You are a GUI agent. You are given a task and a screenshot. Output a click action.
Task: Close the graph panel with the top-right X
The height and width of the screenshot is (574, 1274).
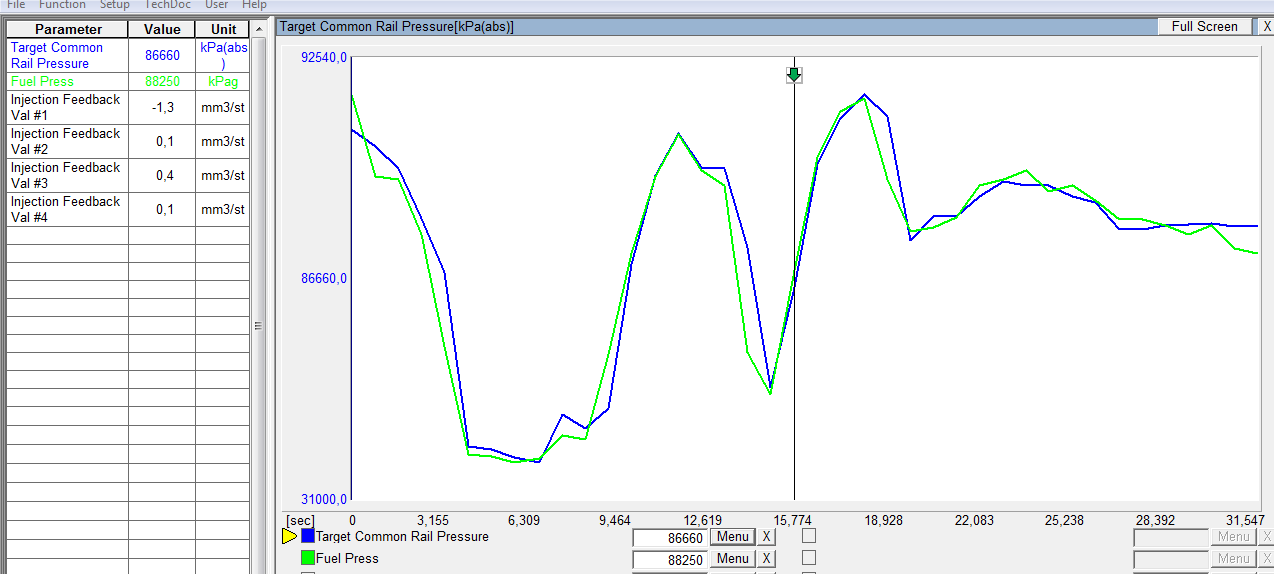coord(1267,27)
